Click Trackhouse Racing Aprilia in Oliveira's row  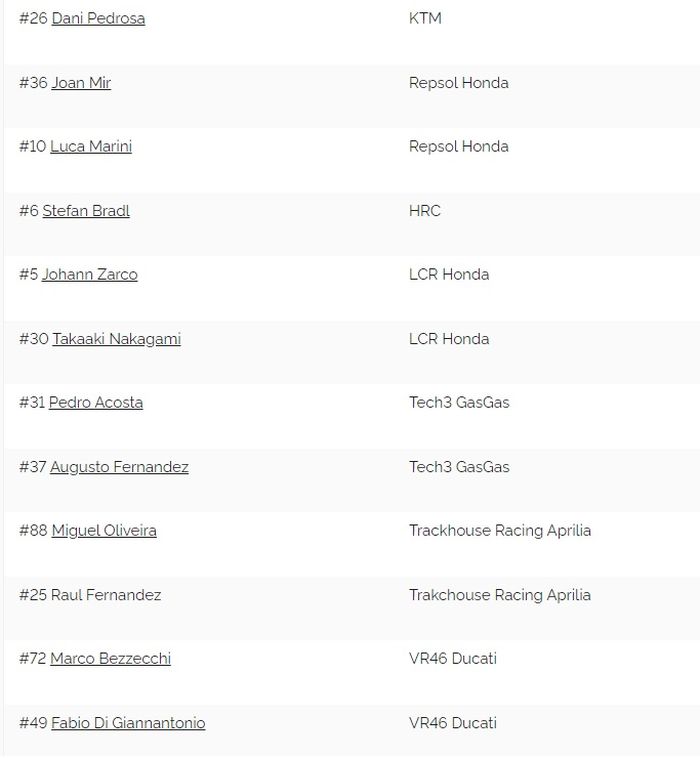click(x=500, y=530)
